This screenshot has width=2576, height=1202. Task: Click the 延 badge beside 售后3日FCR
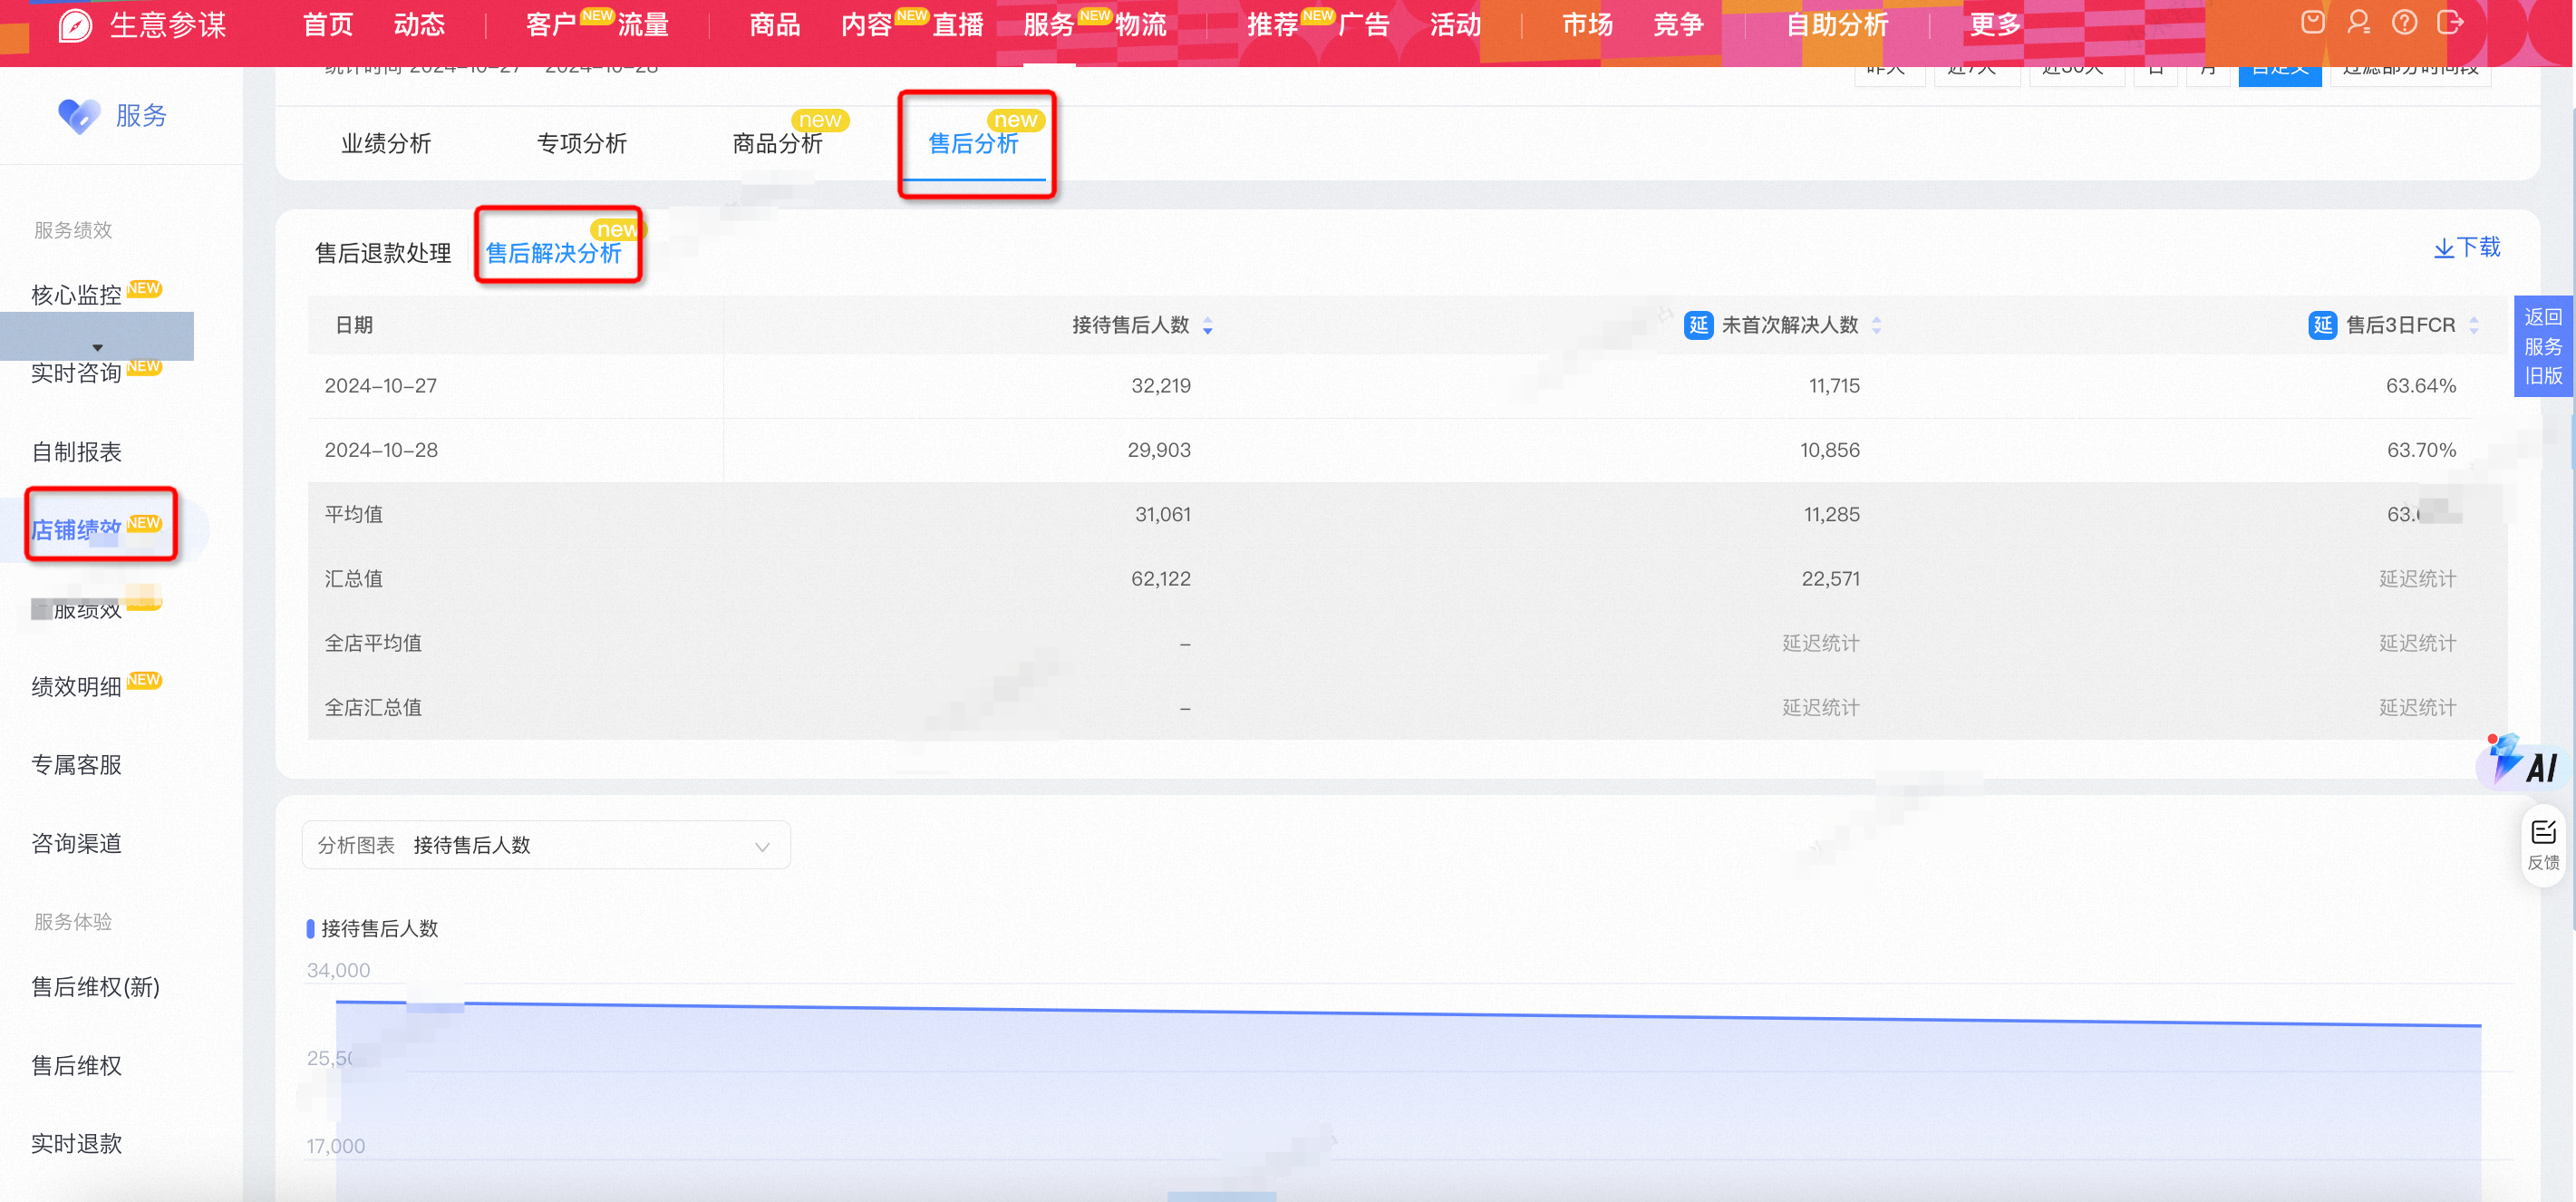pos(2322,325)
